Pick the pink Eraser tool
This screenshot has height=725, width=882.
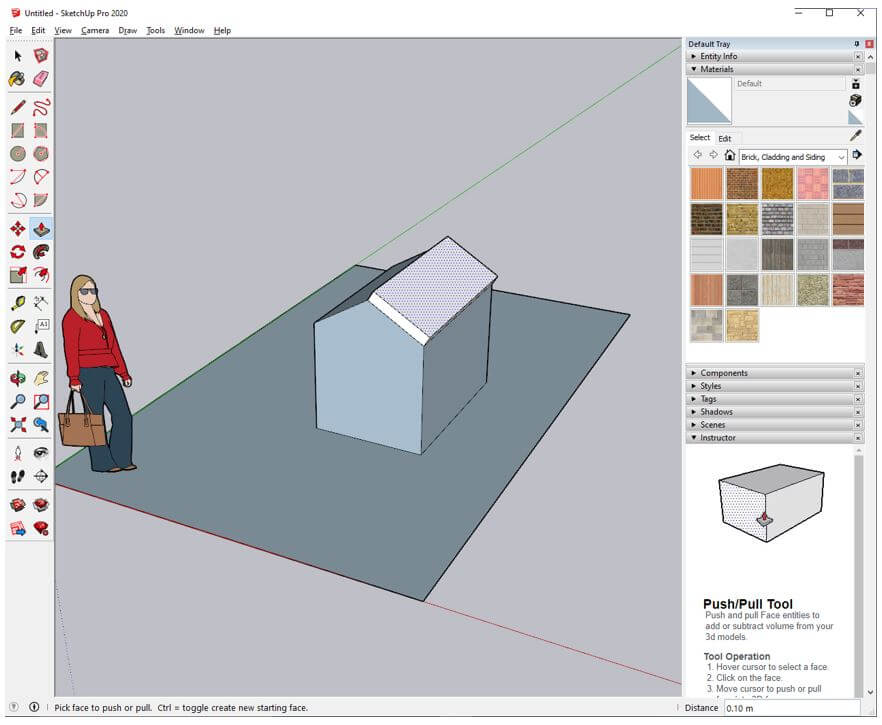pyautogui.click(x=40, y=79)
